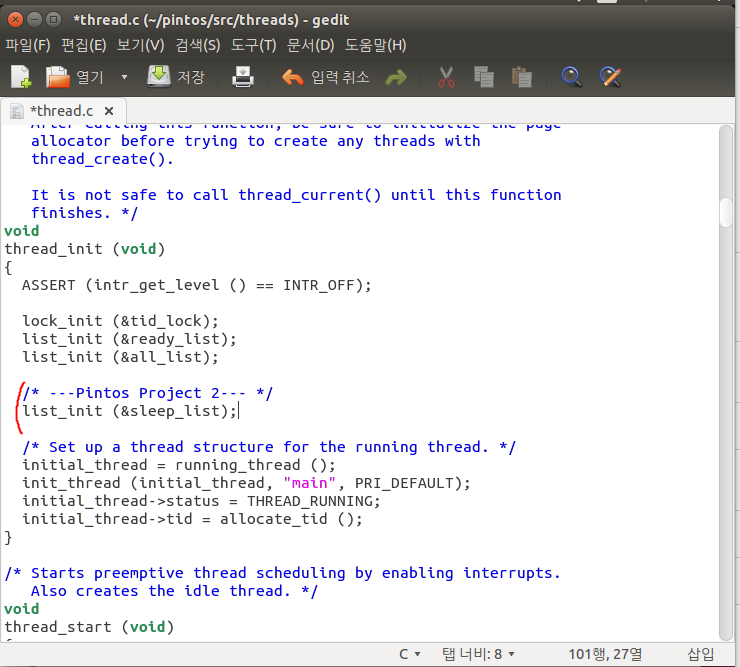Click on the line list_init (&sleep_list);
The width and height of the screenshot is (740, 667).
pos(129,411)
